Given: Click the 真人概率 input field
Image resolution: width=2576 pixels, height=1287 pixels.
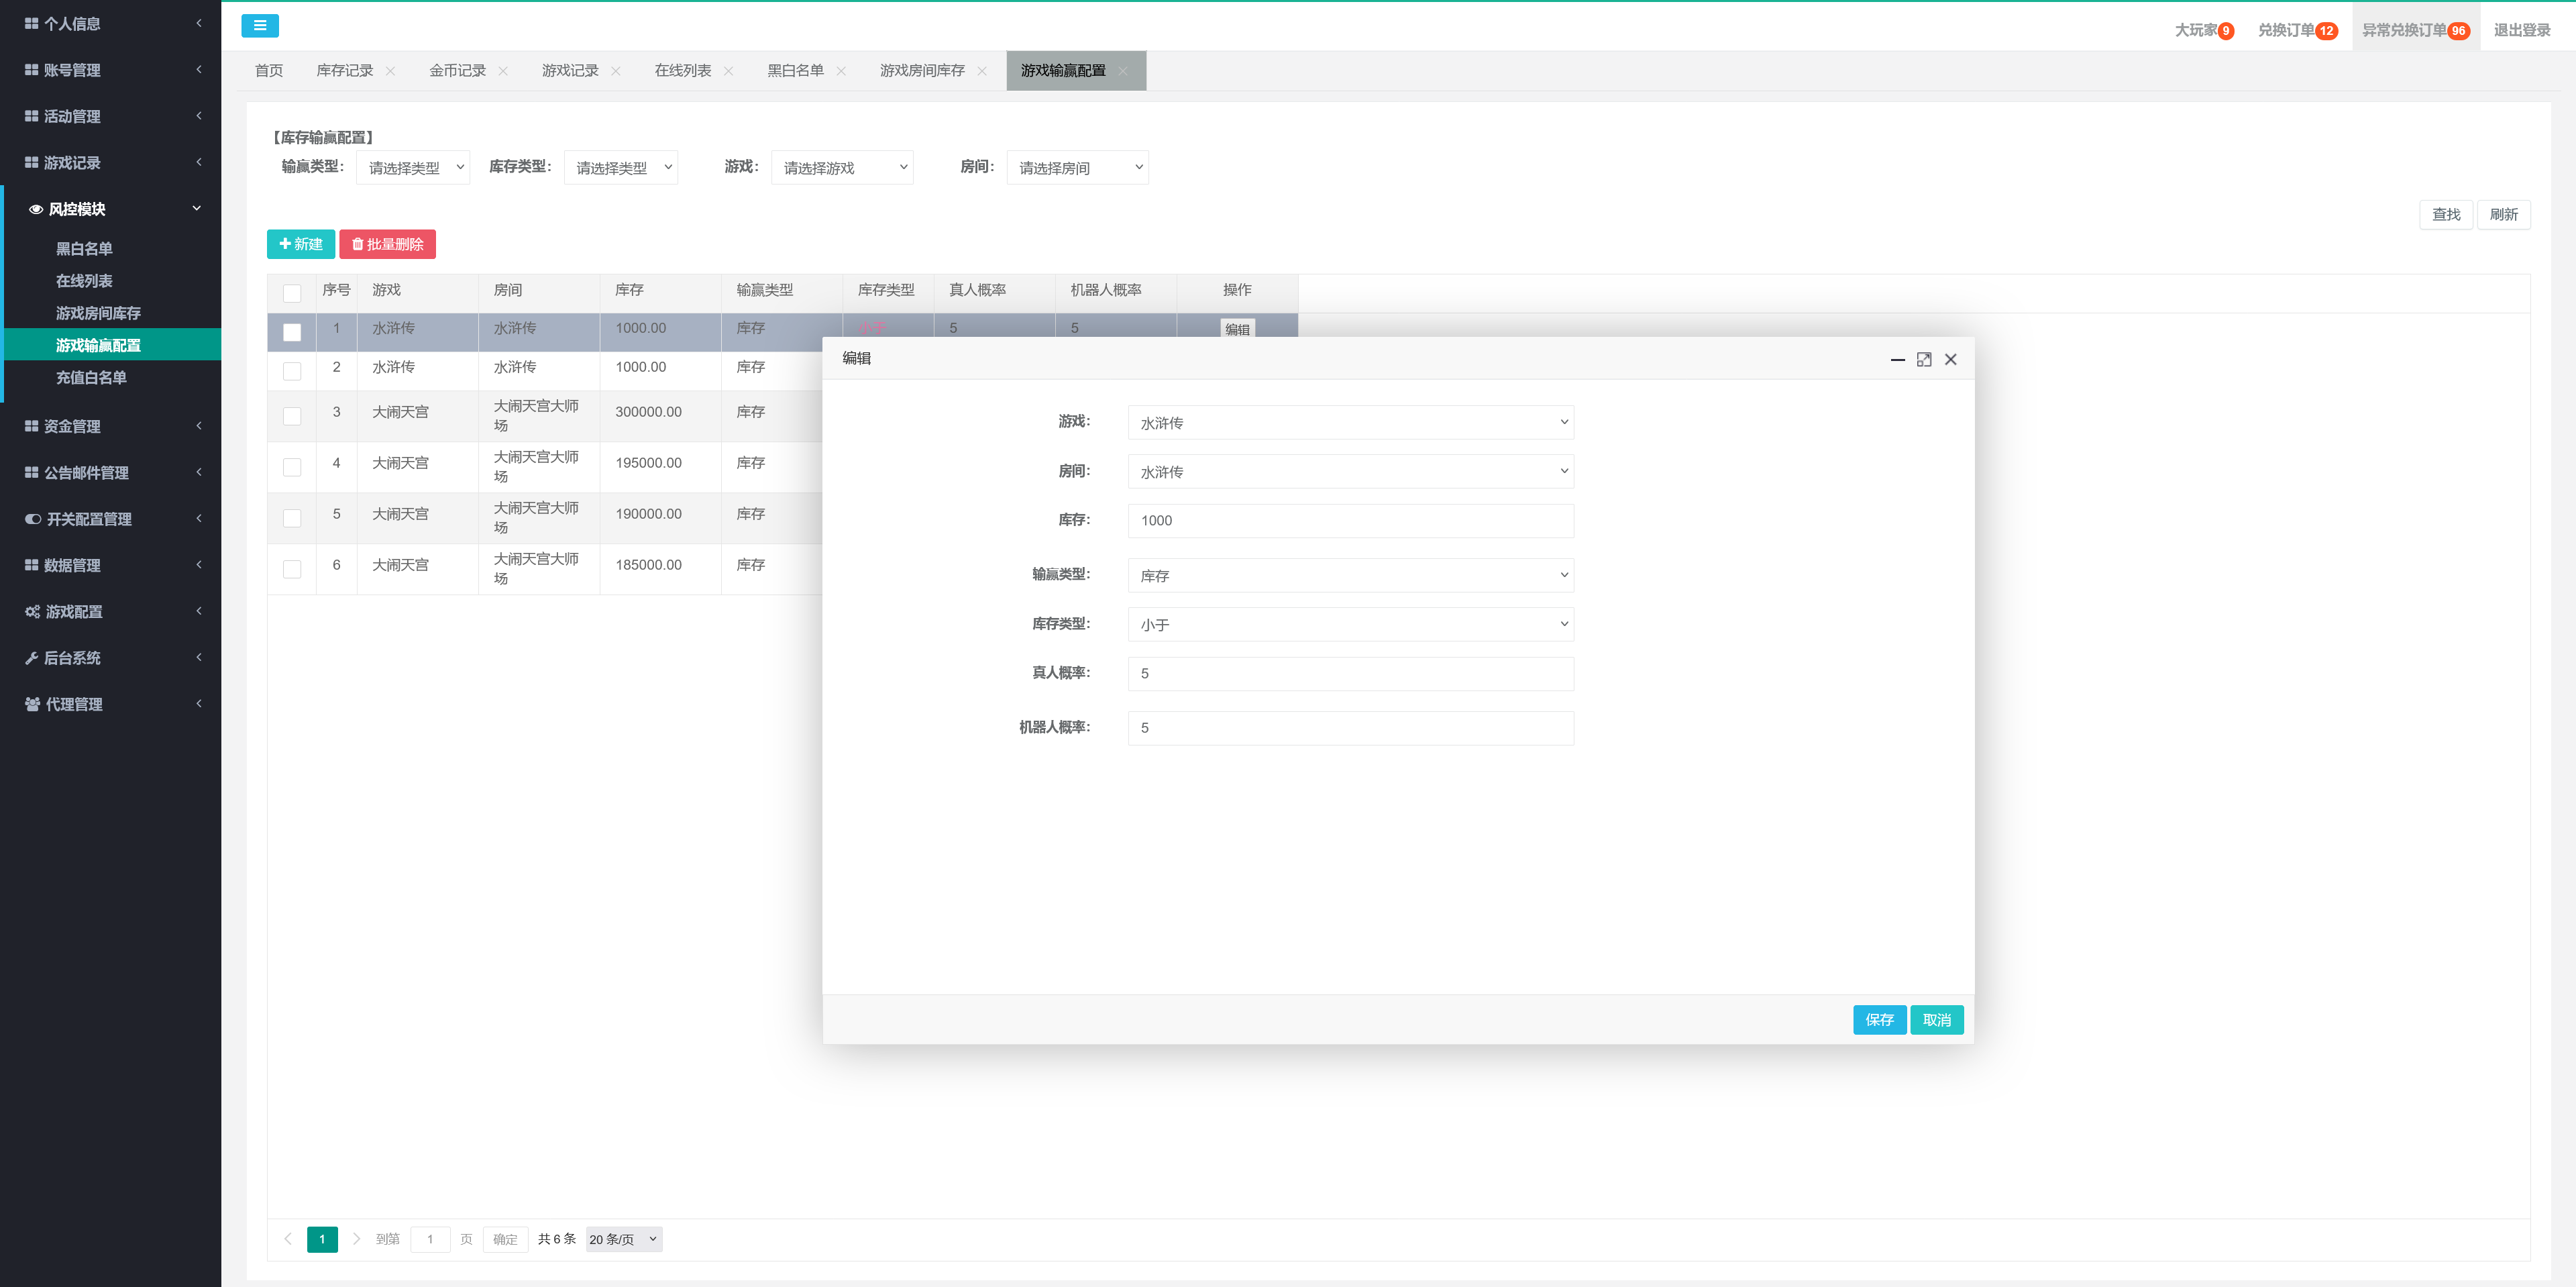Looking at the screenshot, I should click(x=1350, y=674).
